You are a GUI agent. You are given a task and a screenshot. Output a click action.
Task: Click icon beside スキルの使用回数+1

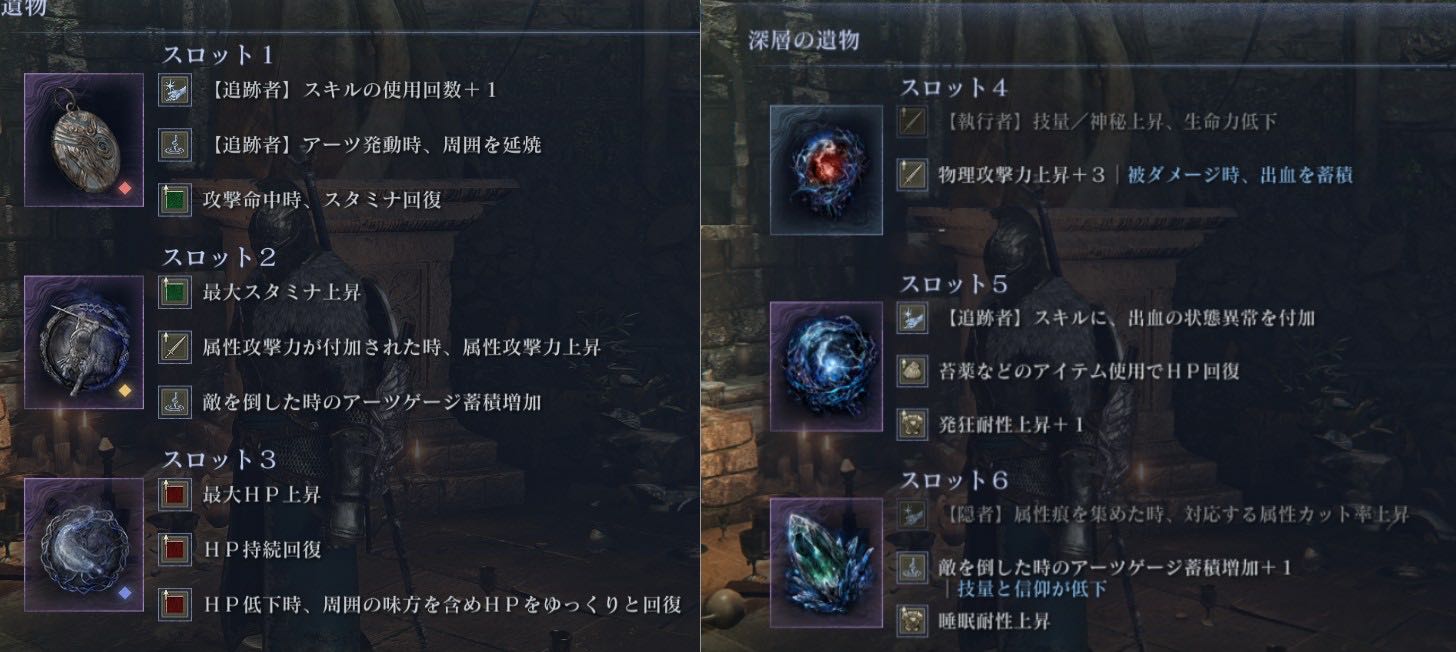175,91
